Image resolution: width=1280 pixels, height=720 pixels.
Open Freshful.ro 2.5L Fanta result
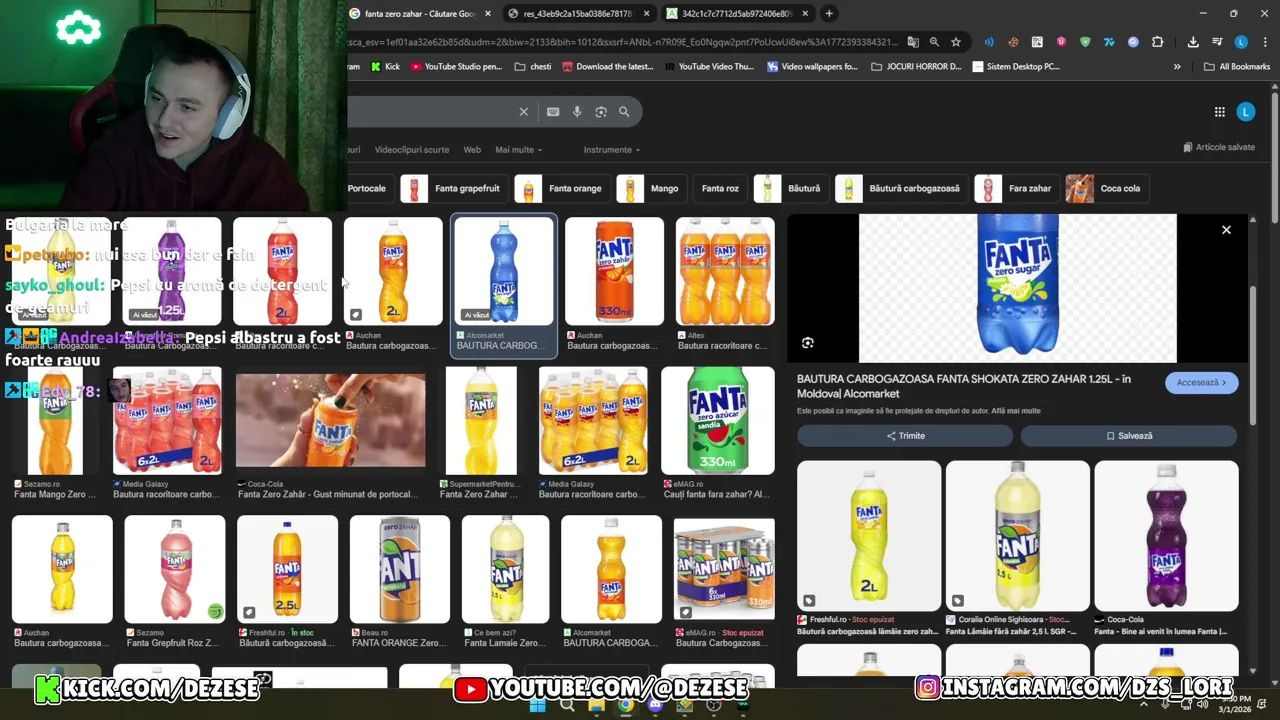click(x=287, y=570)
